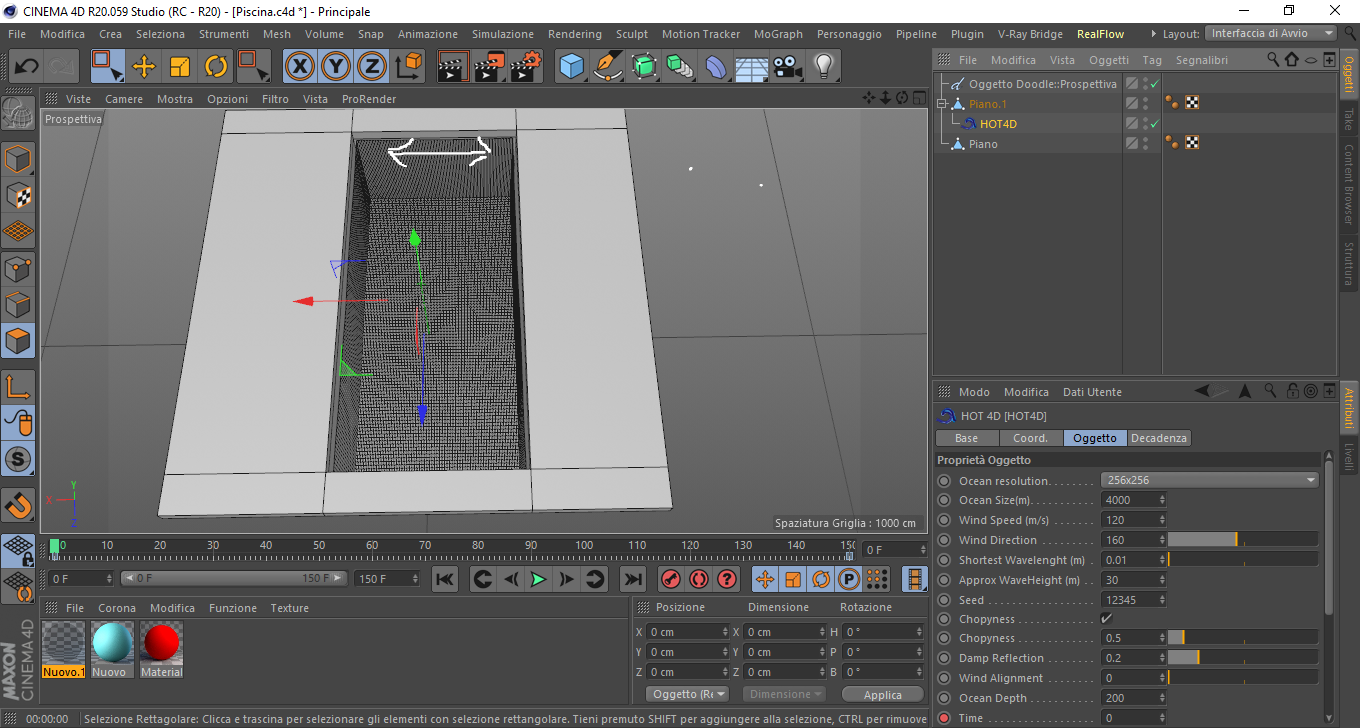1360x728 pixels.
Task: Choose the rectangle selection tool icon
Action: 107,67
